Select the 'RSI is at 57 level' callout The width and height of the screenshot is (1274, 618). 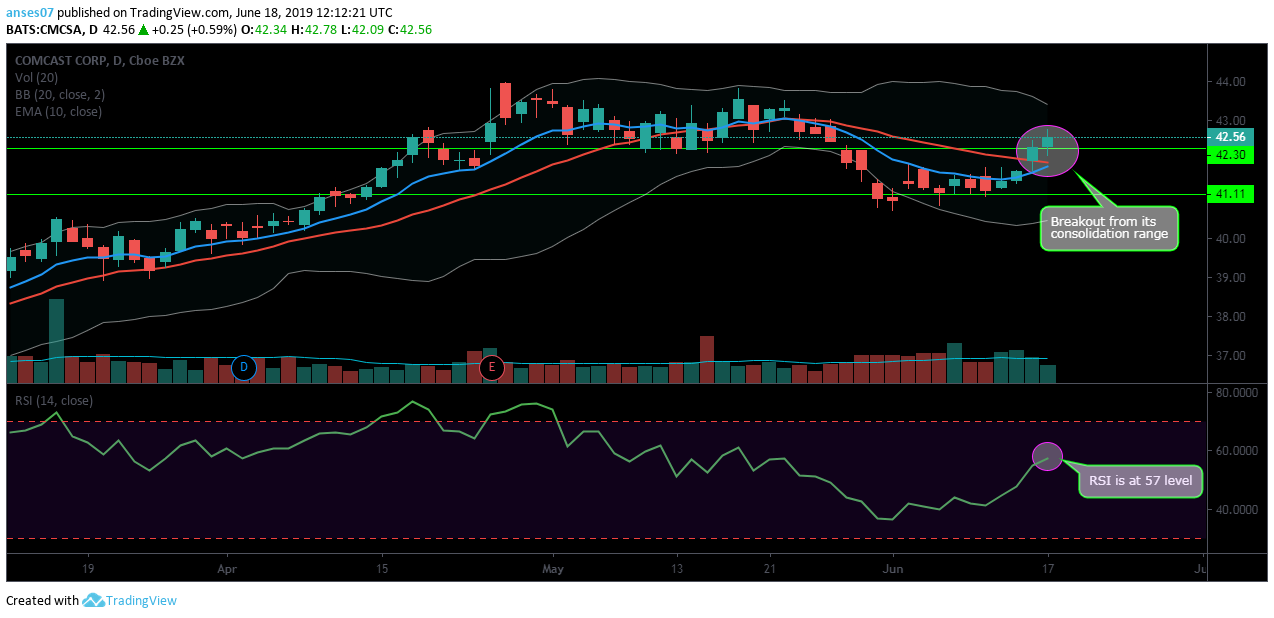(1140, 481)
